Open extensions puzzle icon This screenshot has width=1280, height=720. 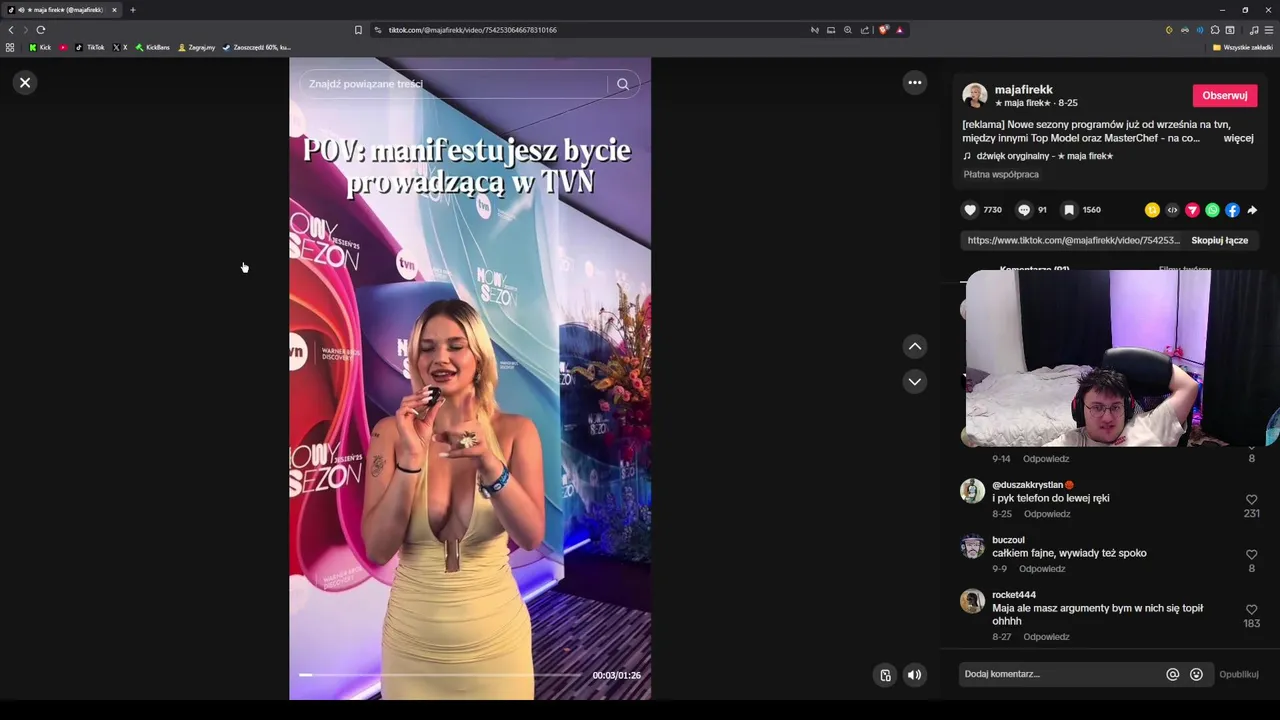click(x=1215, y=30)
